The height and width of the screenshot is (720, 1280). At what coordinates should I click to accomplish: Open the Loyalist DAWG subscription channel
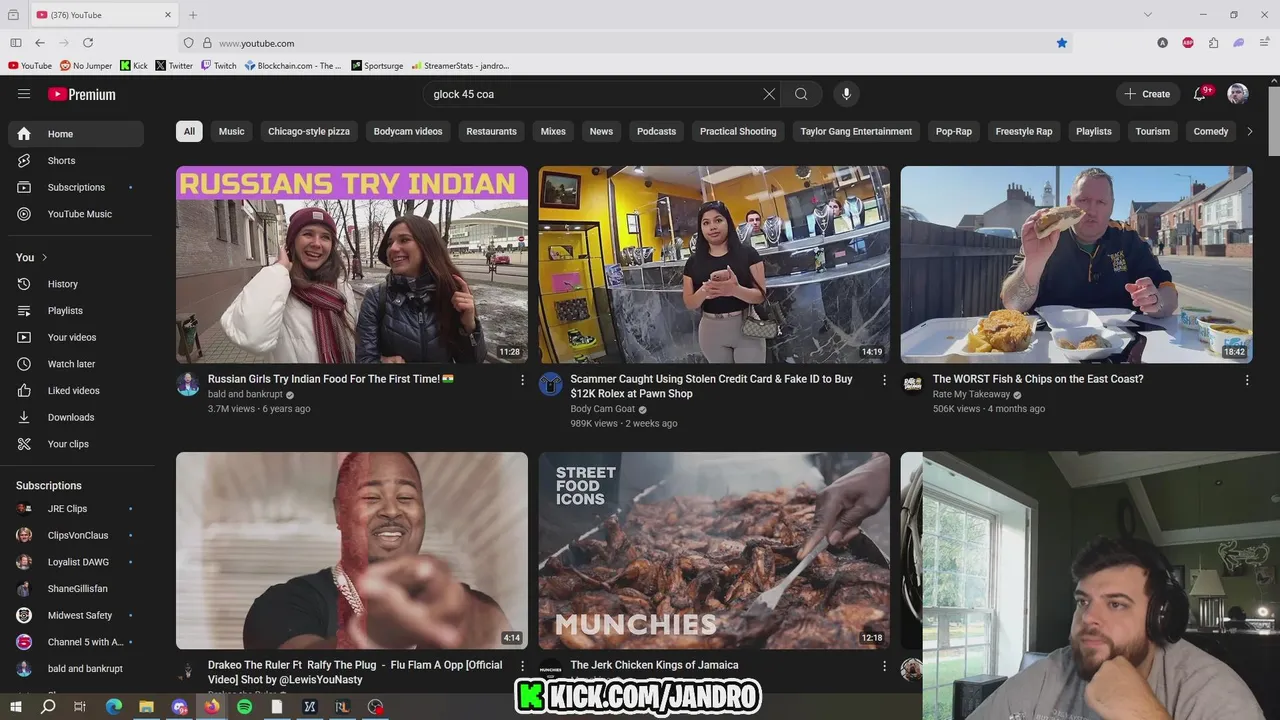pos(76,562)
